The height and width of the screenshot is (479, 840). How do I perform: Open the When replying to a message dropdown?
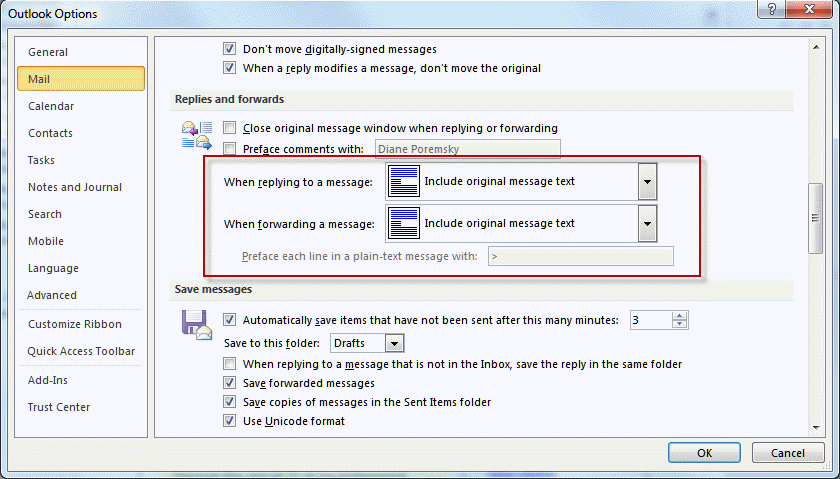click(647, 182)
